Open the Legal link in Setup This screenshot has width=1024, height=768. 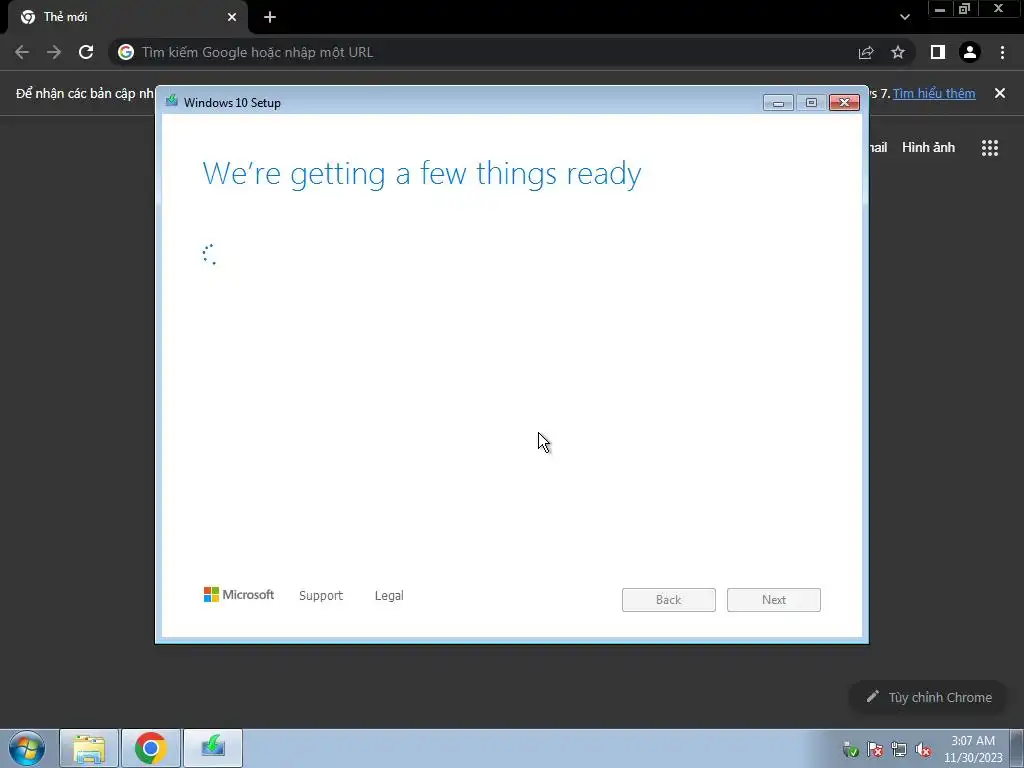pos(389,596)
